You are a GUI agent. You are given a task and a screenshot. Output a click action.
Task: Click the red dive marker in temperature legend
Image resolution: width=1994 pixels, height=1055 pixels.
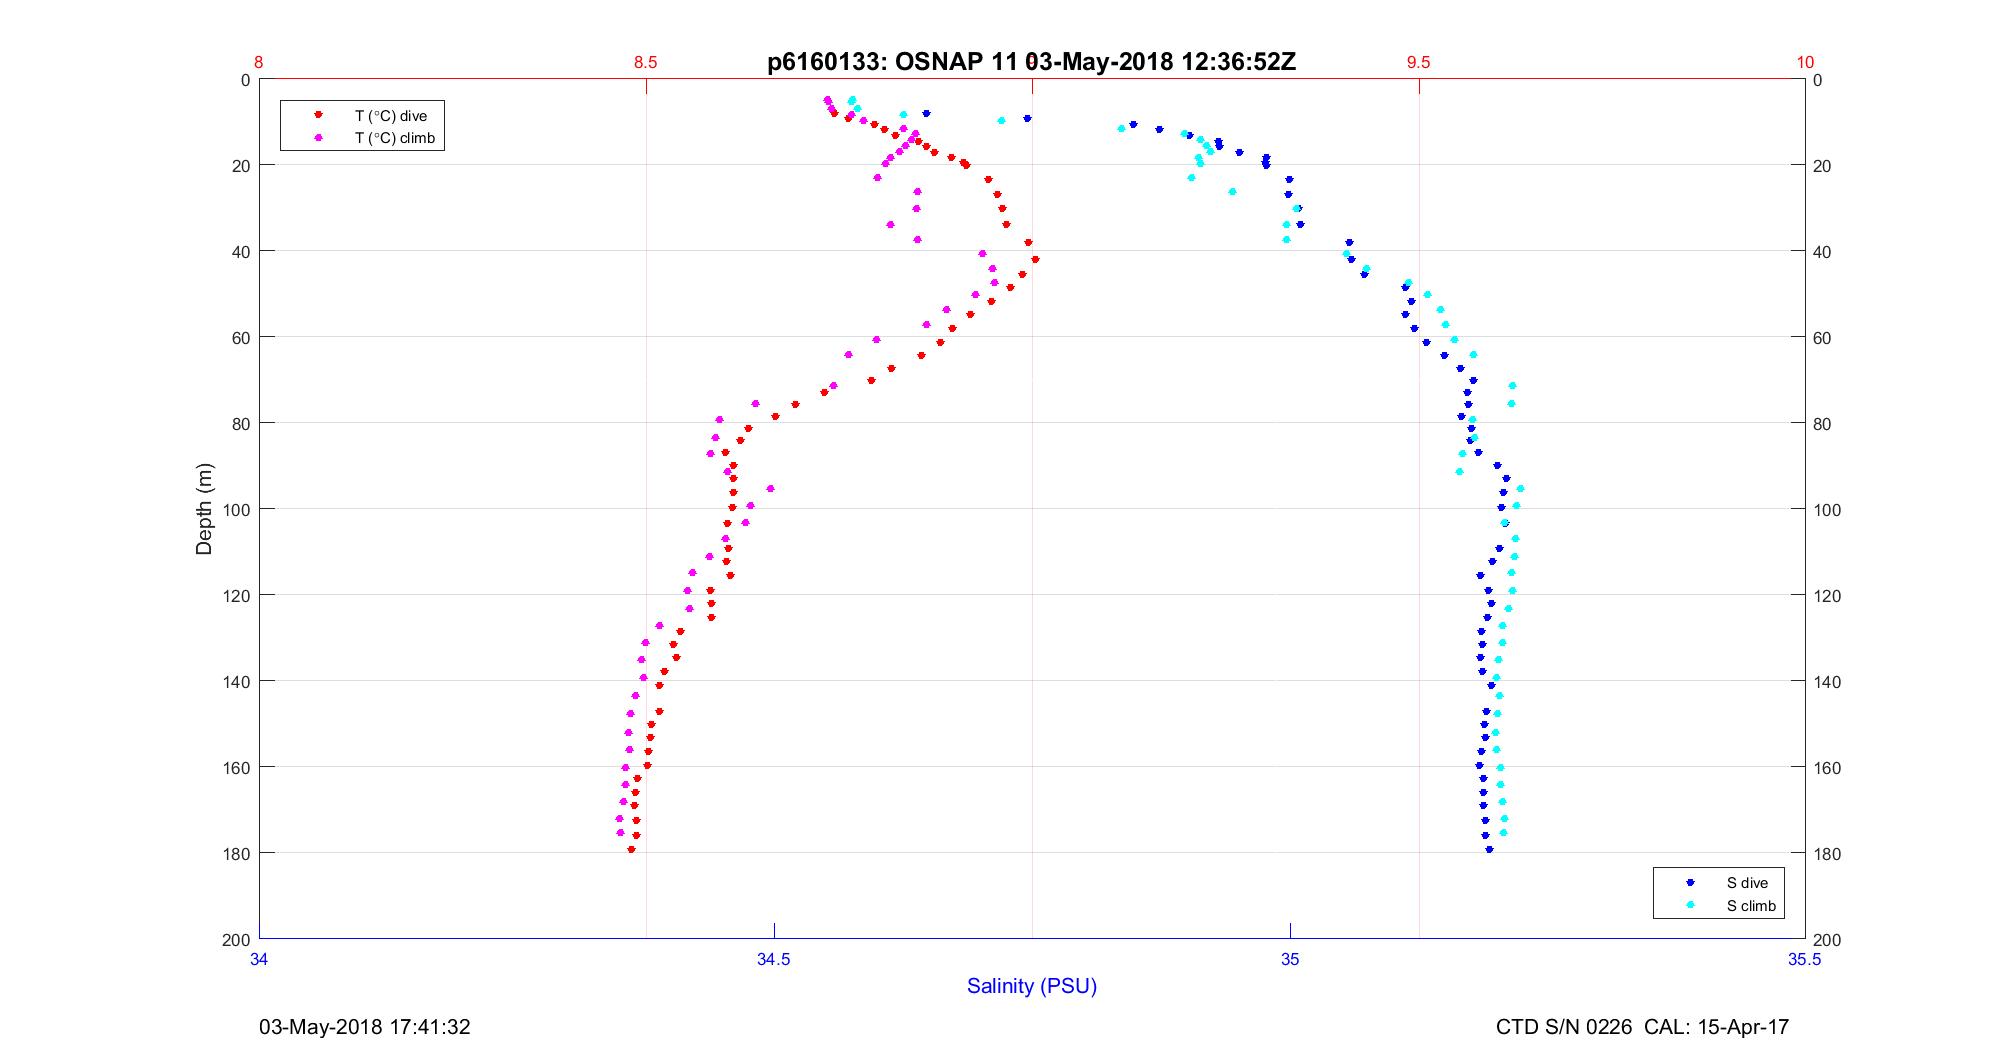(319, 115)
